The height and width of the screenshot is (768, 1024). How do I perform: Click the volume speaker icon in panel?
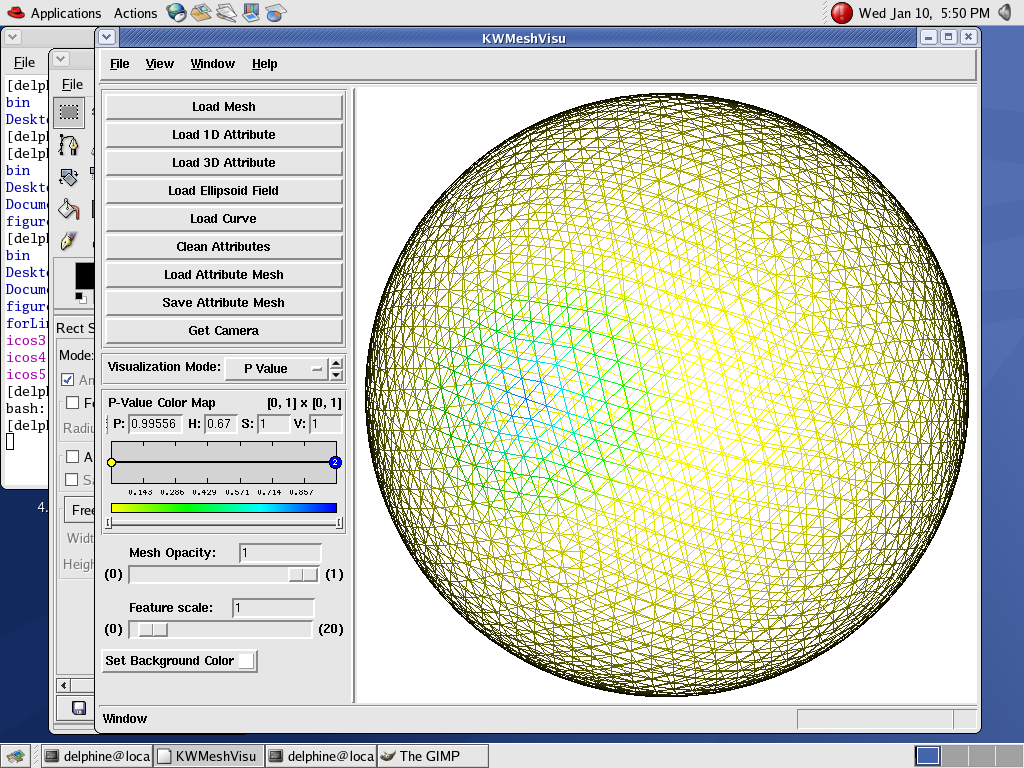(1006, 13)
